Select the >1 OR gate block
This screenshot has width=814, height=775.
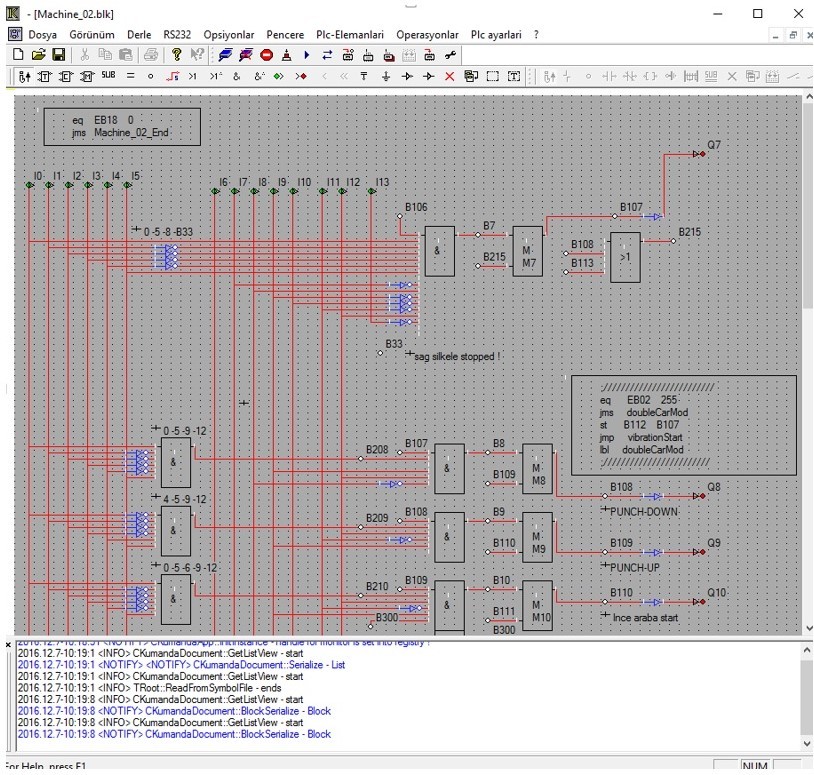coord(625,257)
